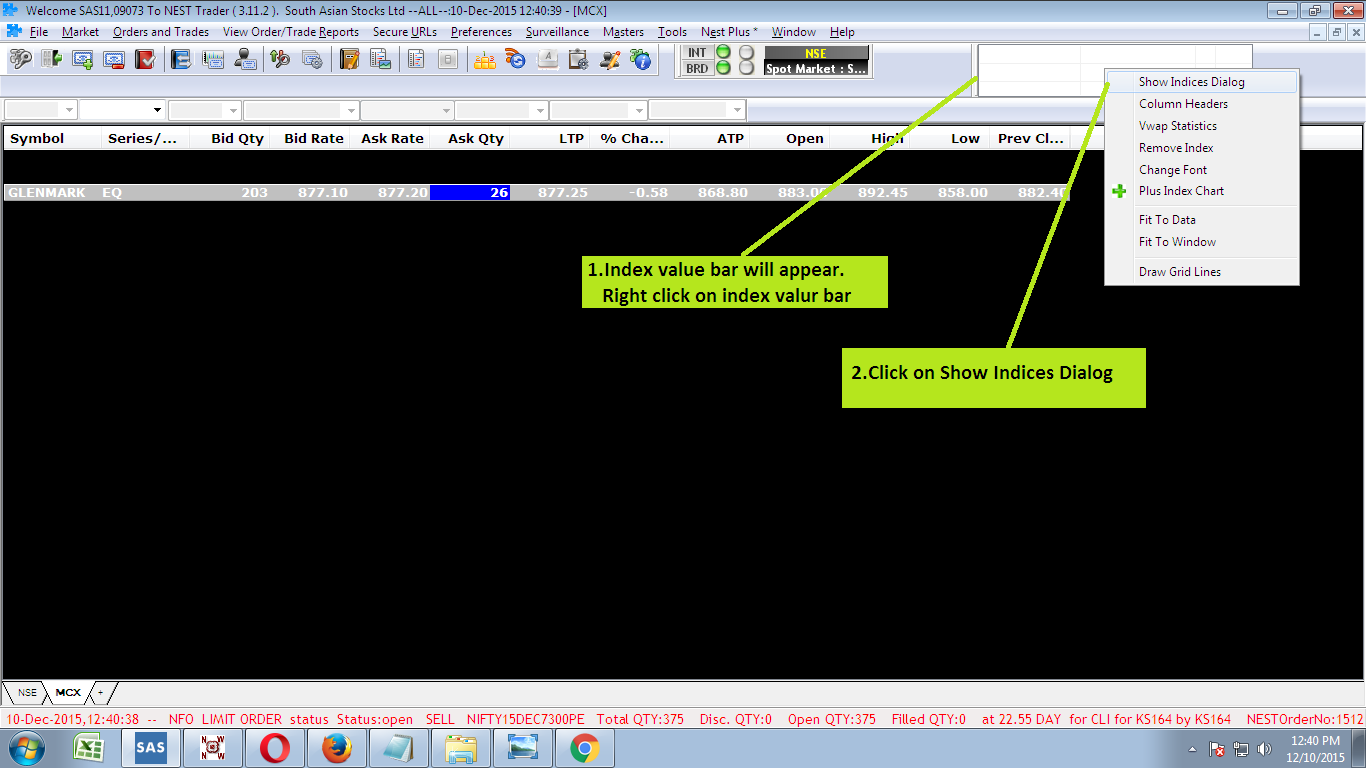Viewport: 1366px width, 768px height.
Task: Select Show Indices Dialog menu entry
Action: 1201,82
